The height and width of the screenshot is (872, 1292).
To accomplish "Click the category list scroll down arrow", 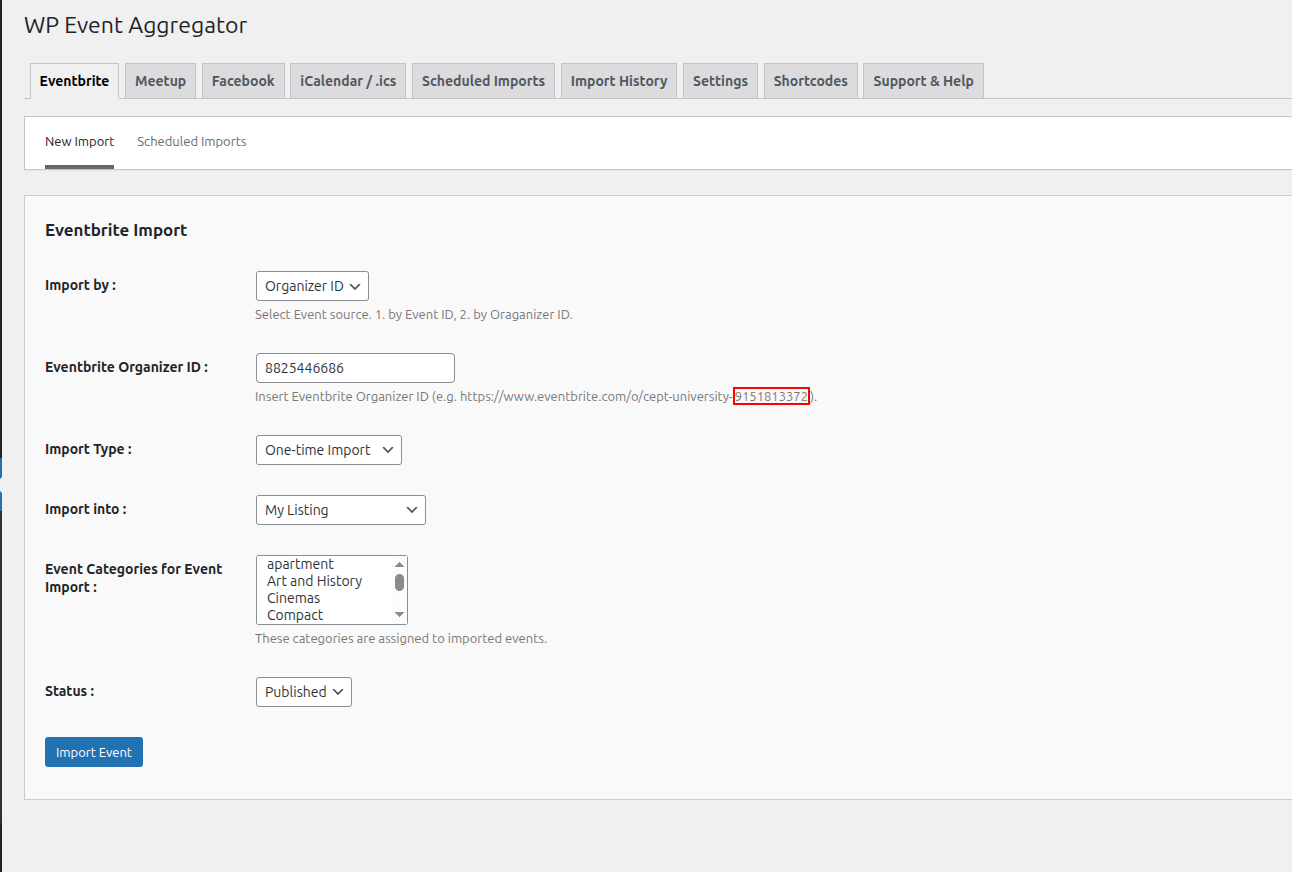I will point(399,615).
